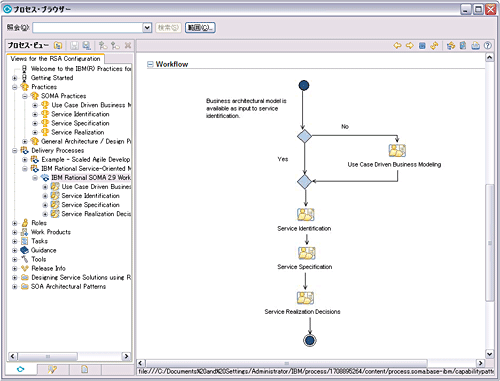Viewport: 500px width, 381px height.
Task: Open the Service Identification activity icon in workflow
Action: point(305,215)
